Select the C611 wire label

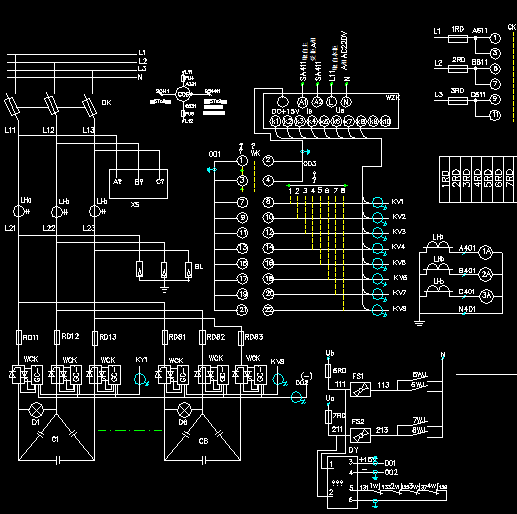[478, 95]
